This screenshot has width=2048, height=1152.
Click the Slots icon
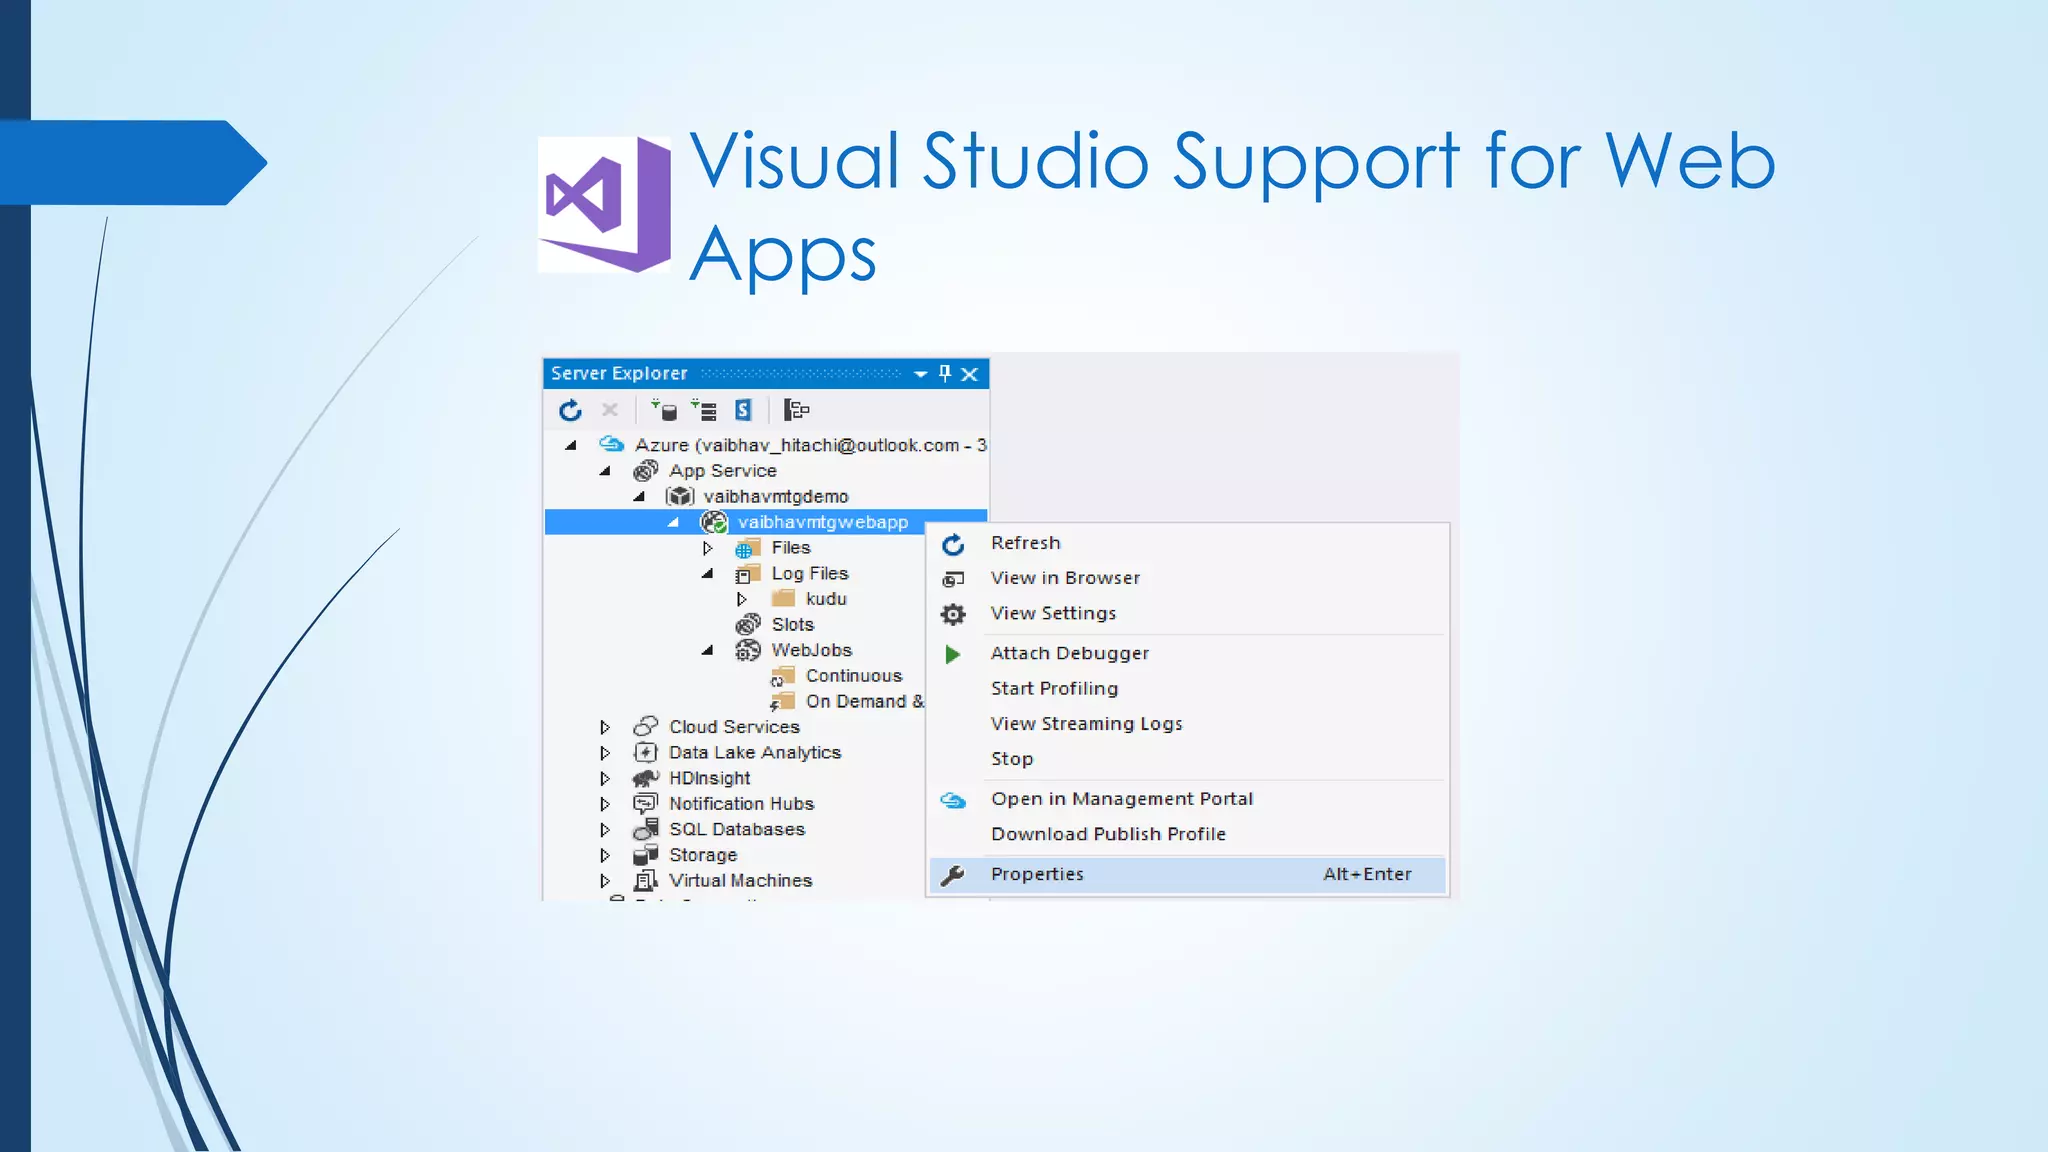pyautogui.click(x=748, y=624)
